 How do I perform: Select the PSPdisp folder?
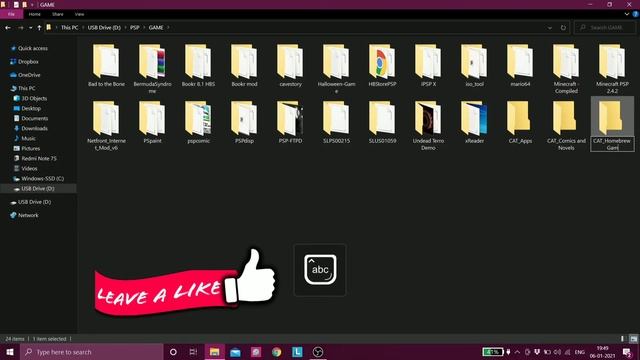pos(244,122)
